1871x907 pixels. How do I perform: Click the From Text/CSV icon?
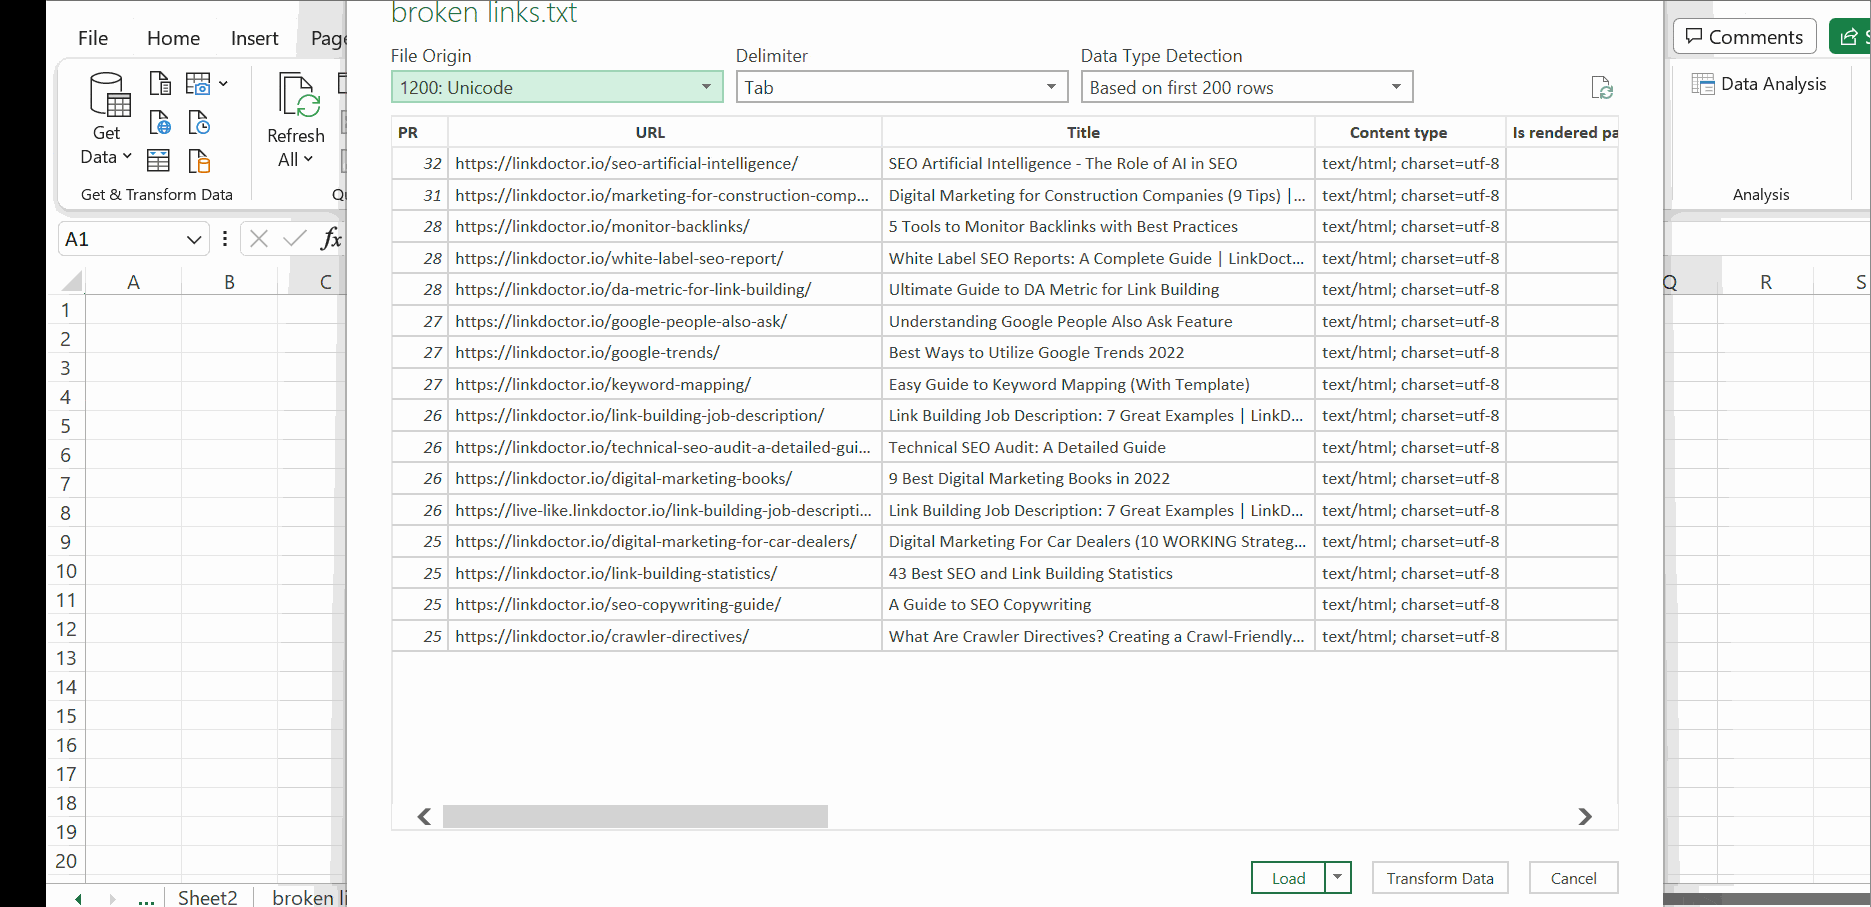[x=160, y=83]
